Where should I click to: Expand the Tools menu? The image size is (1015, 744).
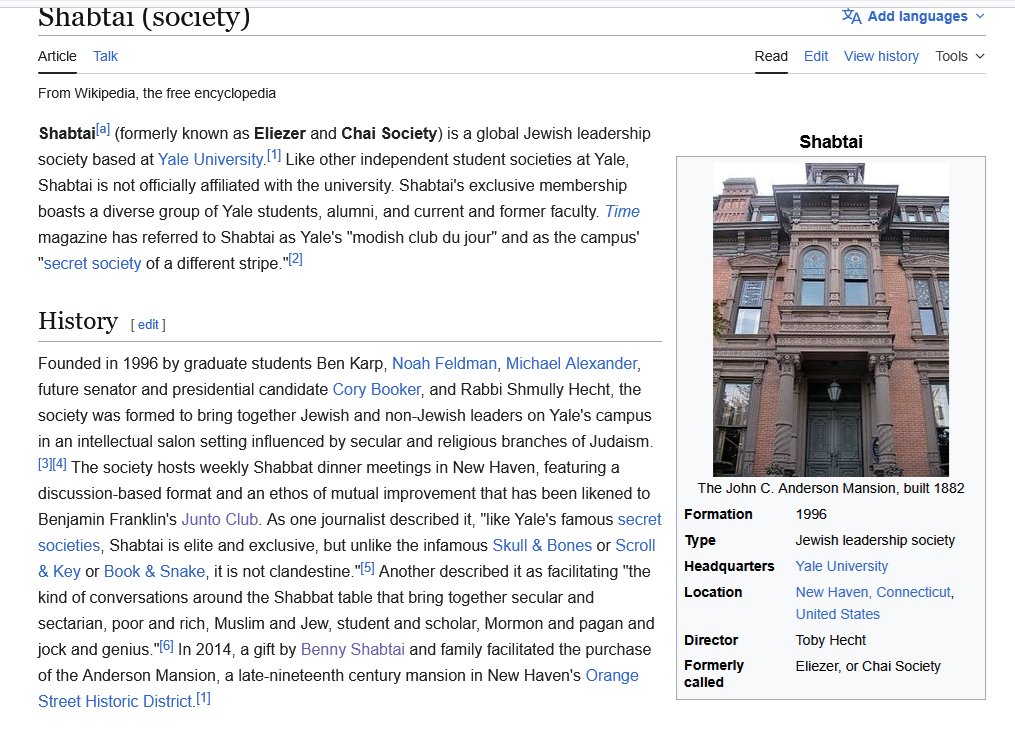pos(959,56)
